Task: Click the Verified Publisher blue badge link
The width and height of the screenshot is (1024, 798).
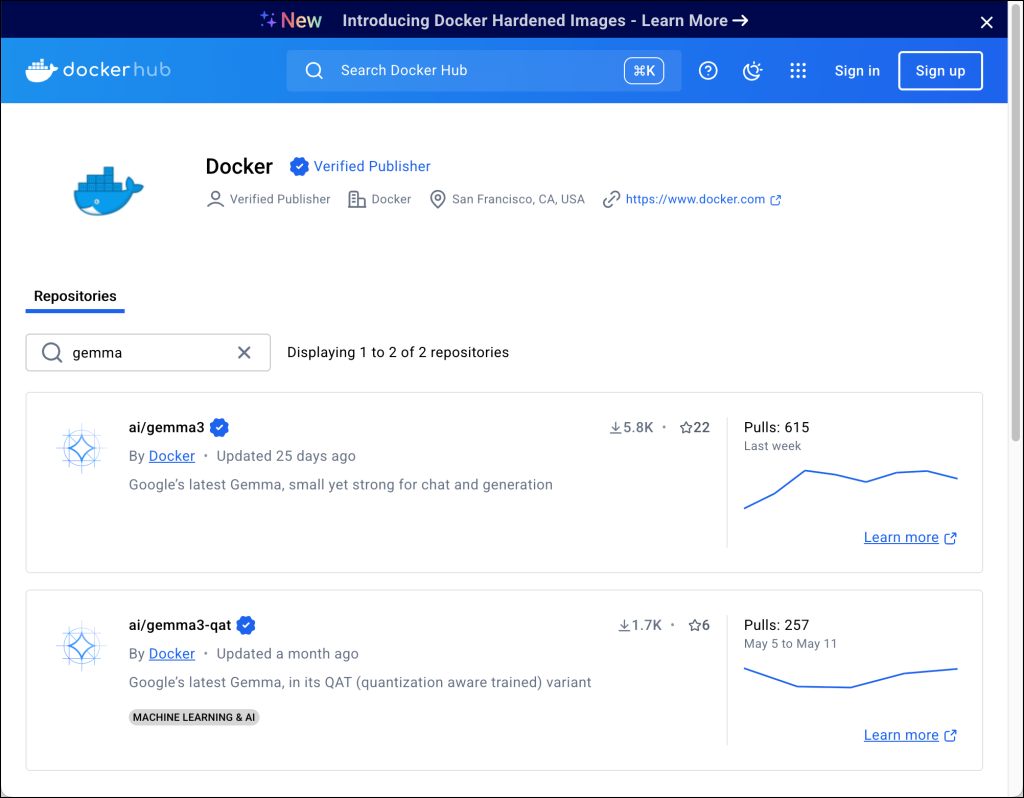Action: [x=372, y=166]
